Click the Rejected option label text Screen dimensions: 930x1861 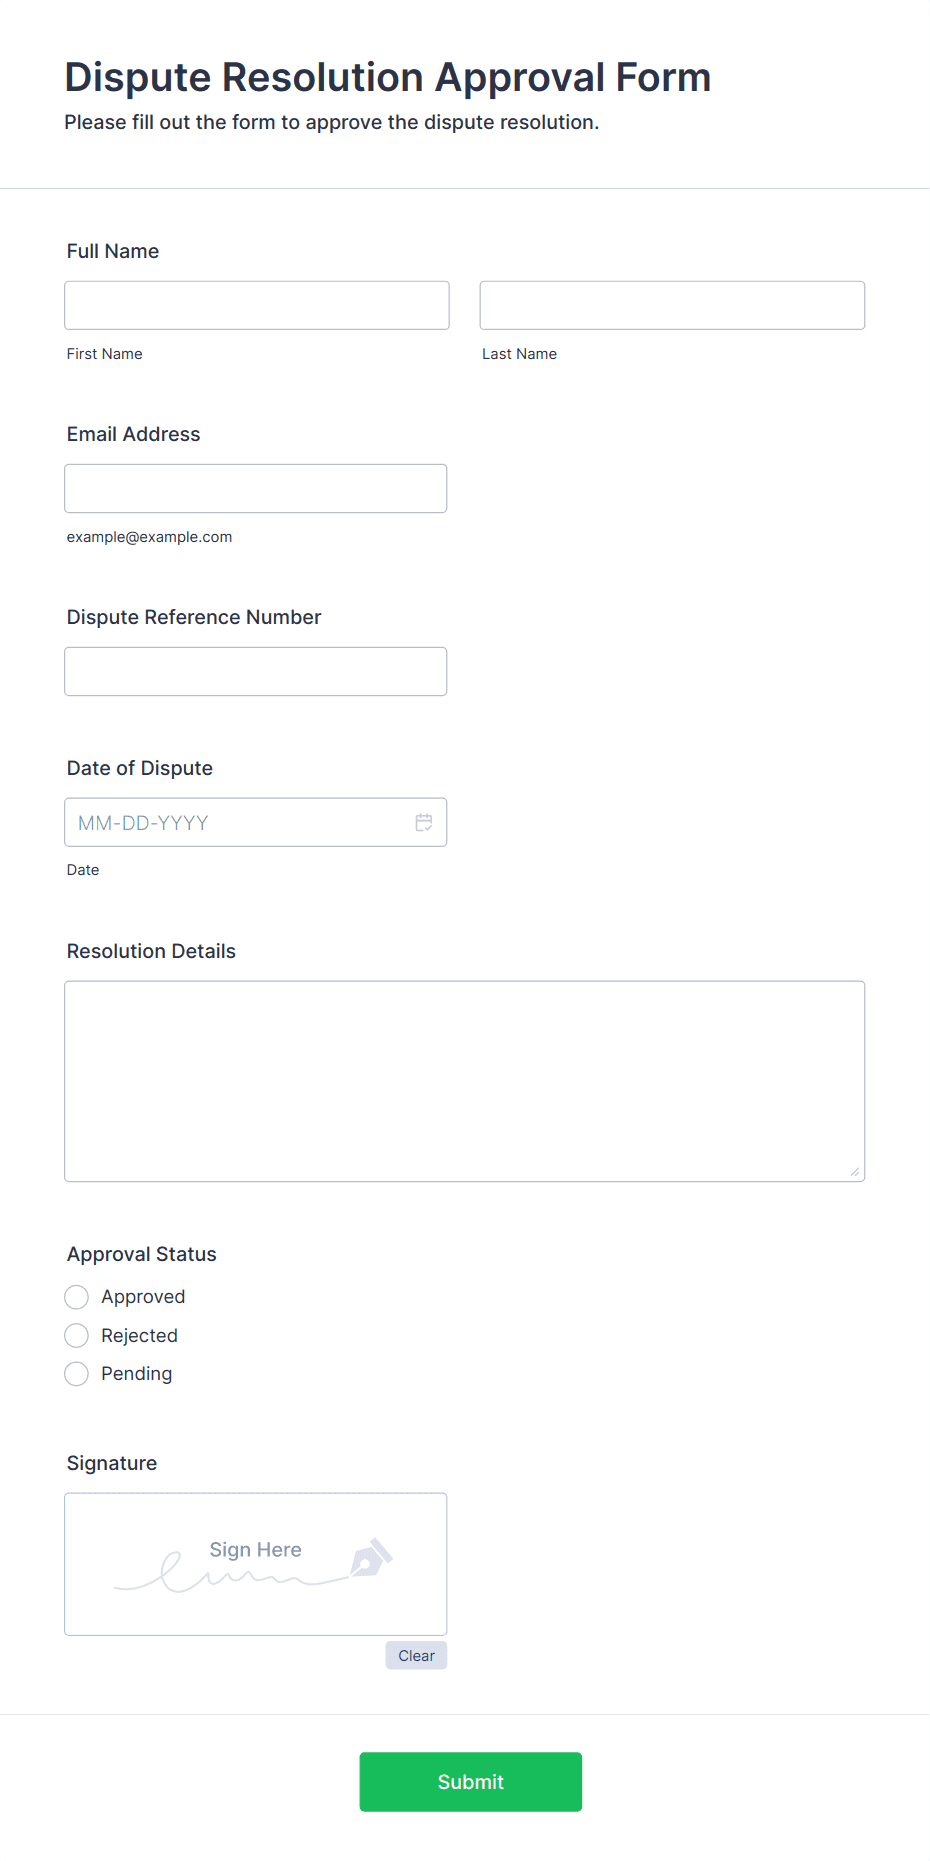pos(139,1336)
